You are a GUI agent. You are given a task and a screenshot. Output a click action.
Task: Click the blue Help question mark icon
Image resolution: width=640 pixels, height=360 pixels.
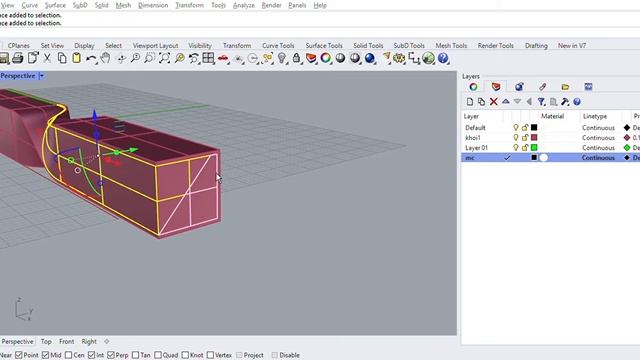click(443, 58)
